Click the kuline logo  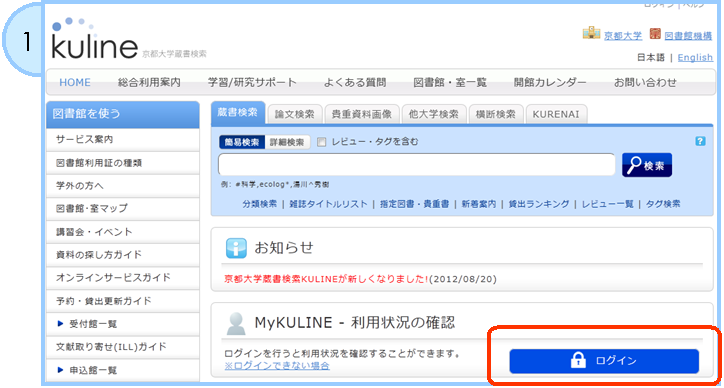[95, 39]
